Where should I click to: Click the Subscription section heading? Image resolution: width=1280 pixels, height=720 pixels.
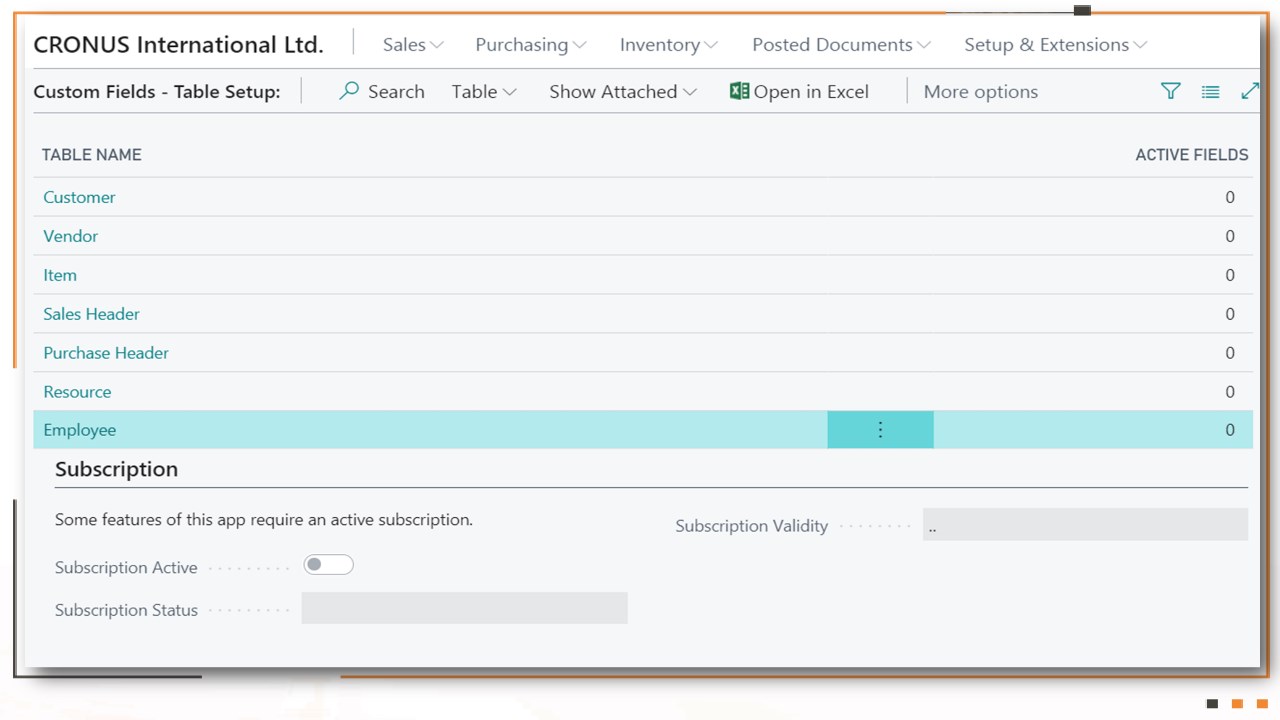point(116,469)
